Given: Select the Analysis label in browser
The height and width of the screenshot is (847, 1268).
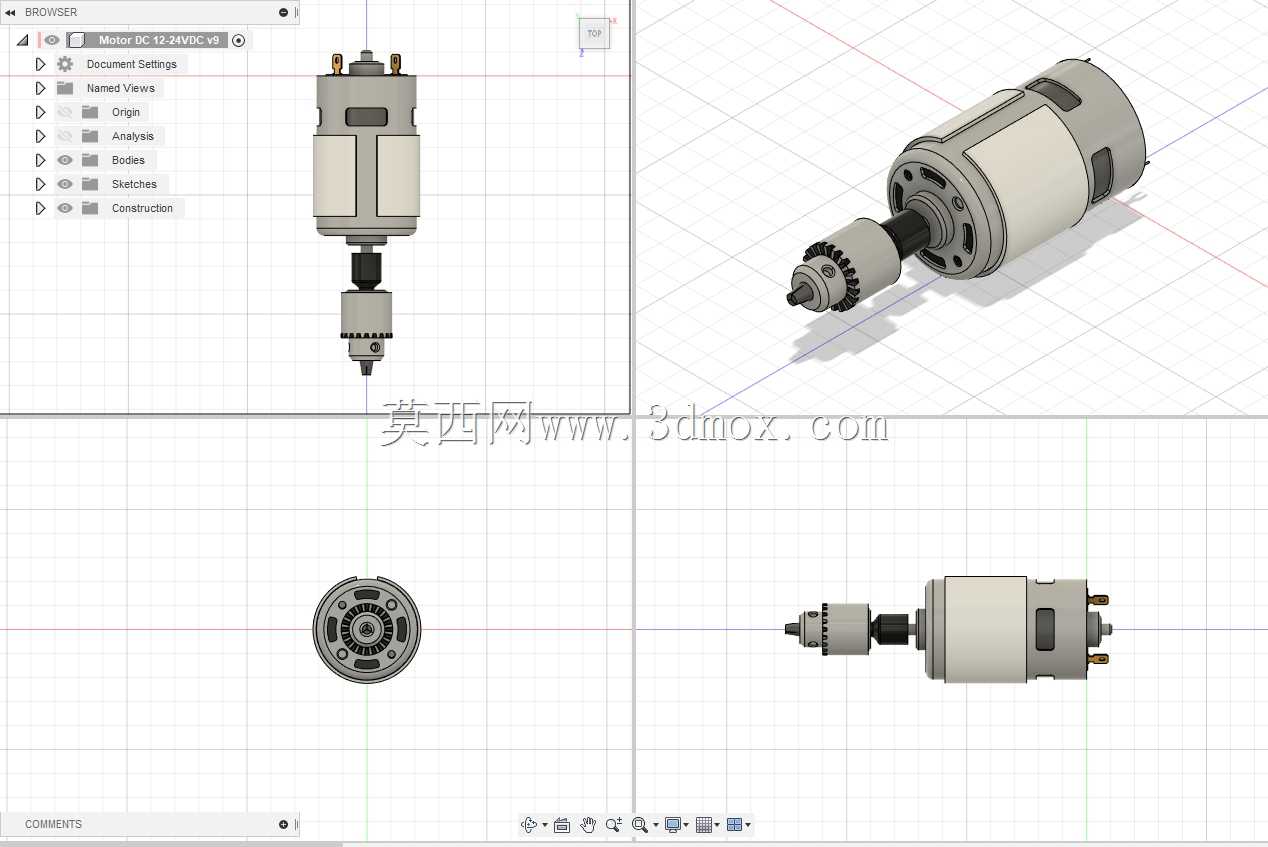Looking at the screenshot, I should (133, 136).
